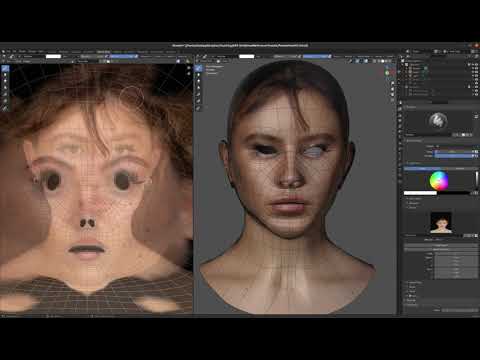Viewport: 480px width, 360px height.
Task: Expand brush list arrow beside brush preview
Action: point(476,116)
